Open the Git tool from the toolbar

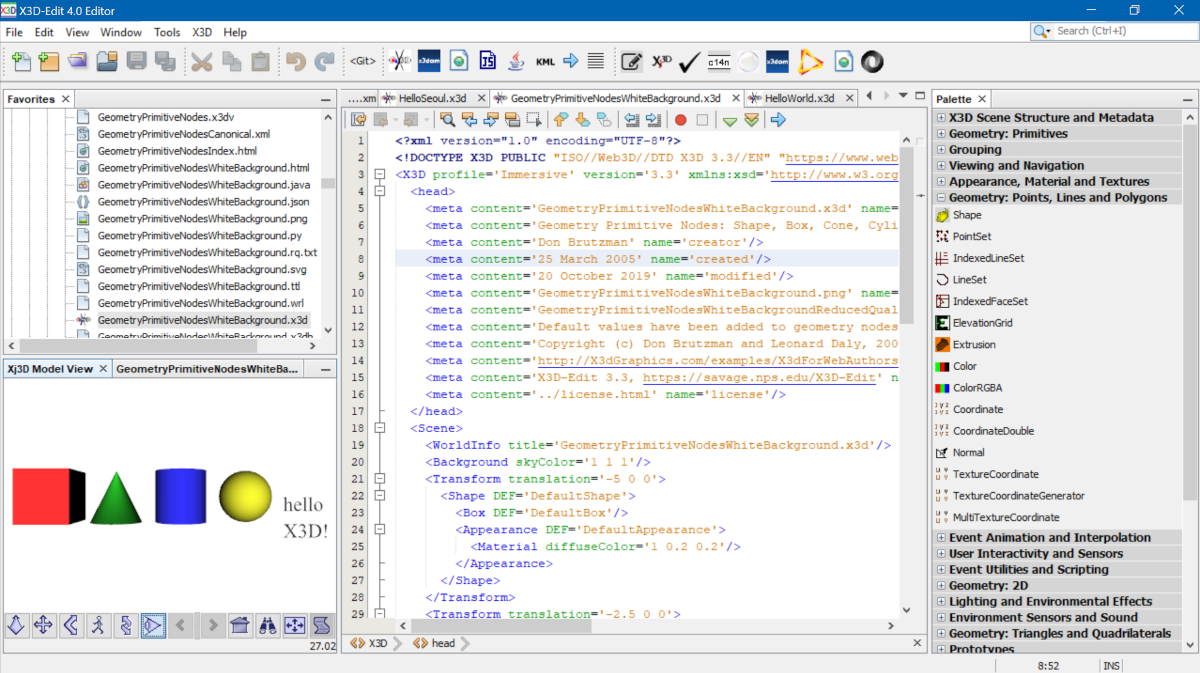click(362, 61)
